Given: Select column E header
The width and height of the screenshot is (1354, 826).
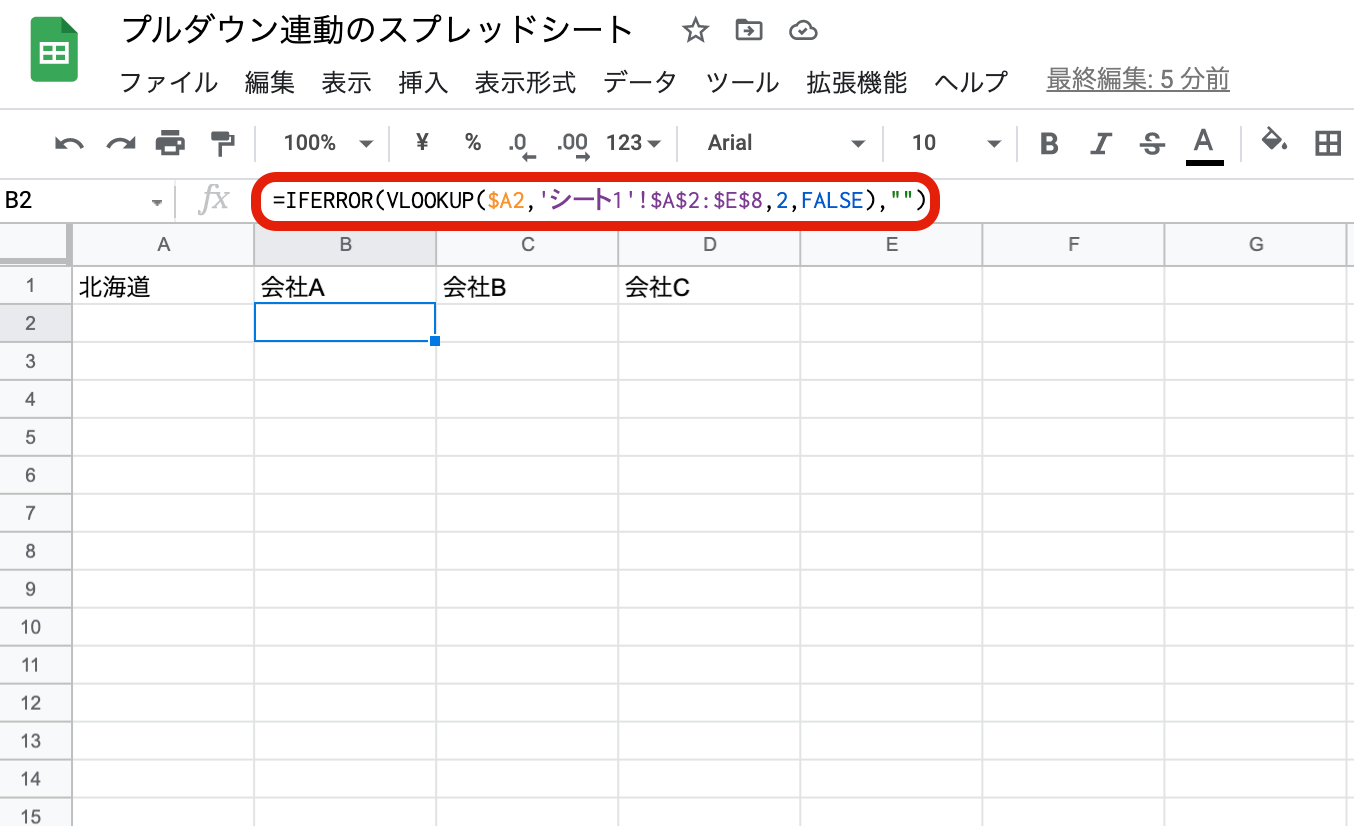Looking at the screenshot, I should [x=891, y=244].
